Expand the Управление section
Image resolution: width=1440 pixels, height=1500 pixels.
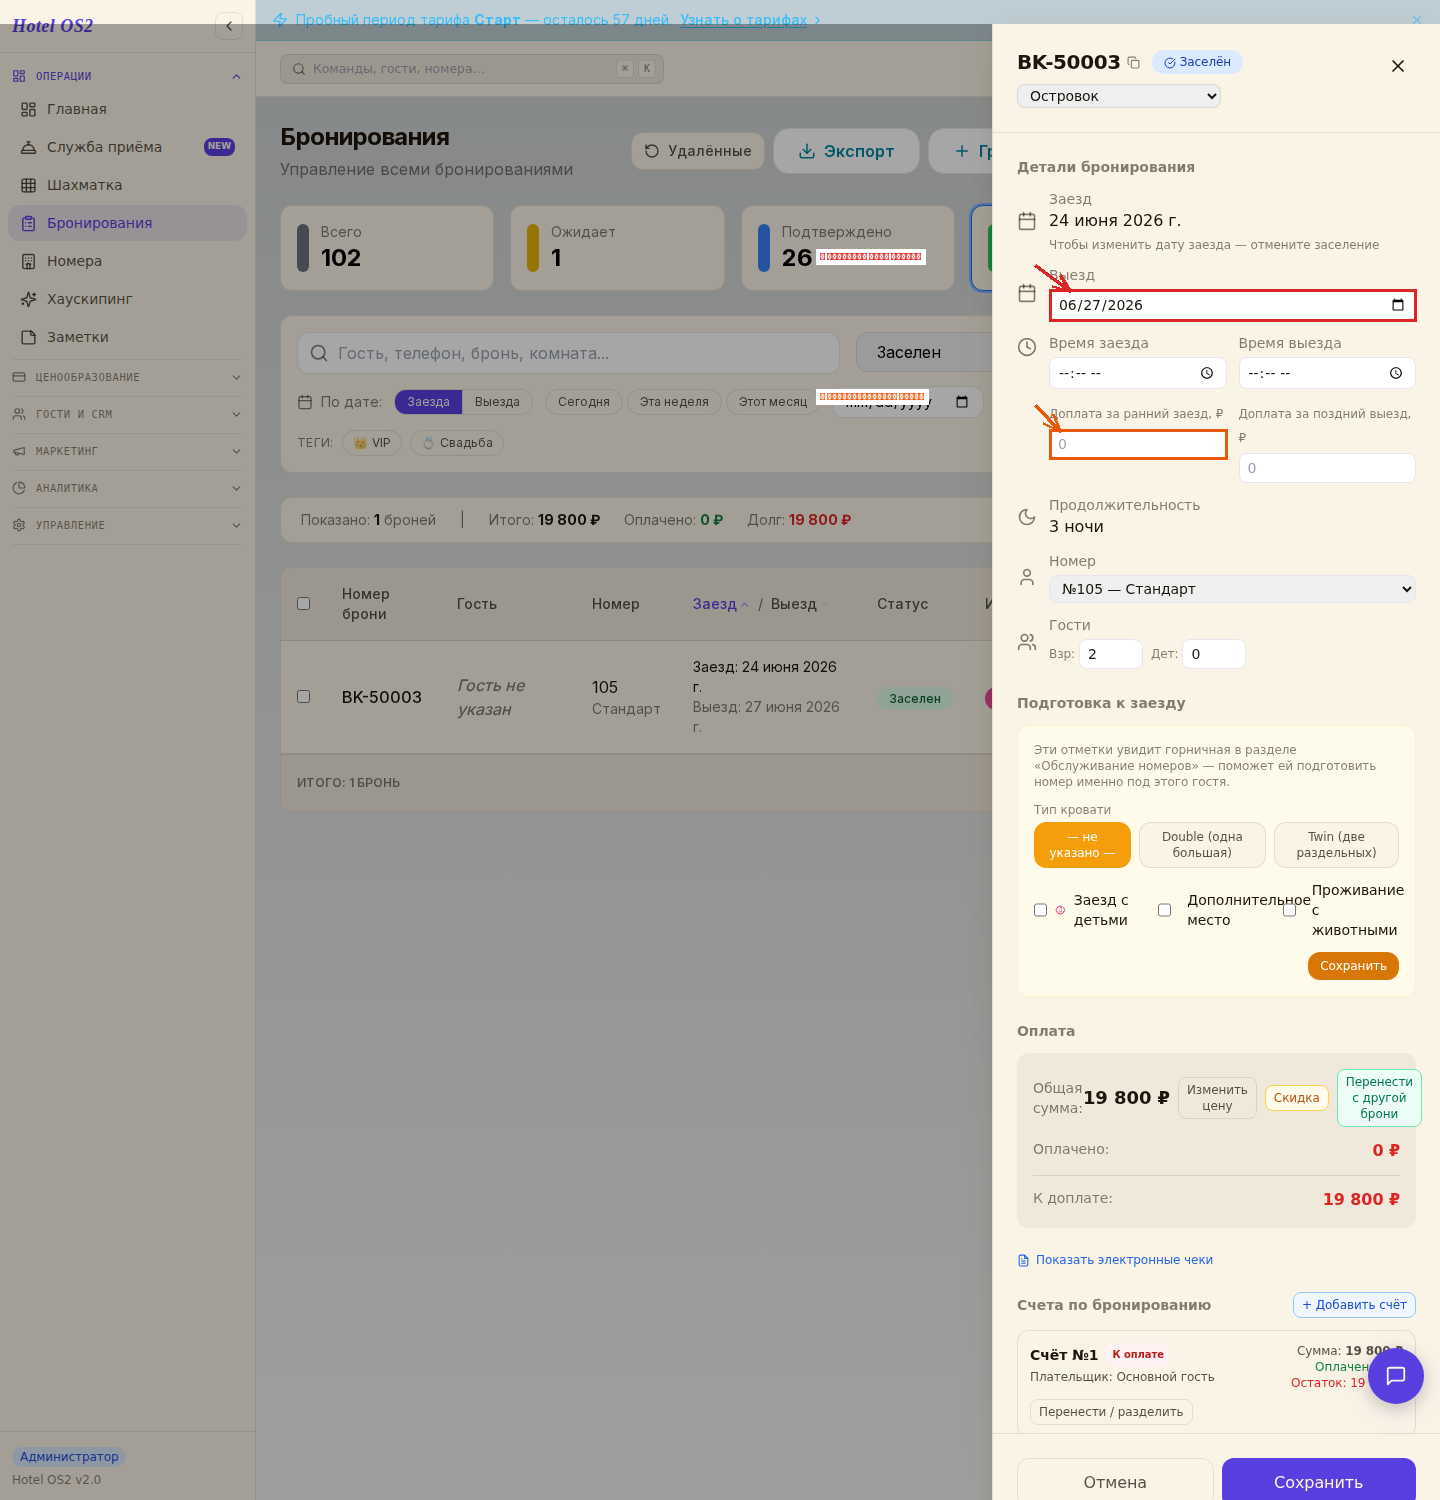point(127,525)
